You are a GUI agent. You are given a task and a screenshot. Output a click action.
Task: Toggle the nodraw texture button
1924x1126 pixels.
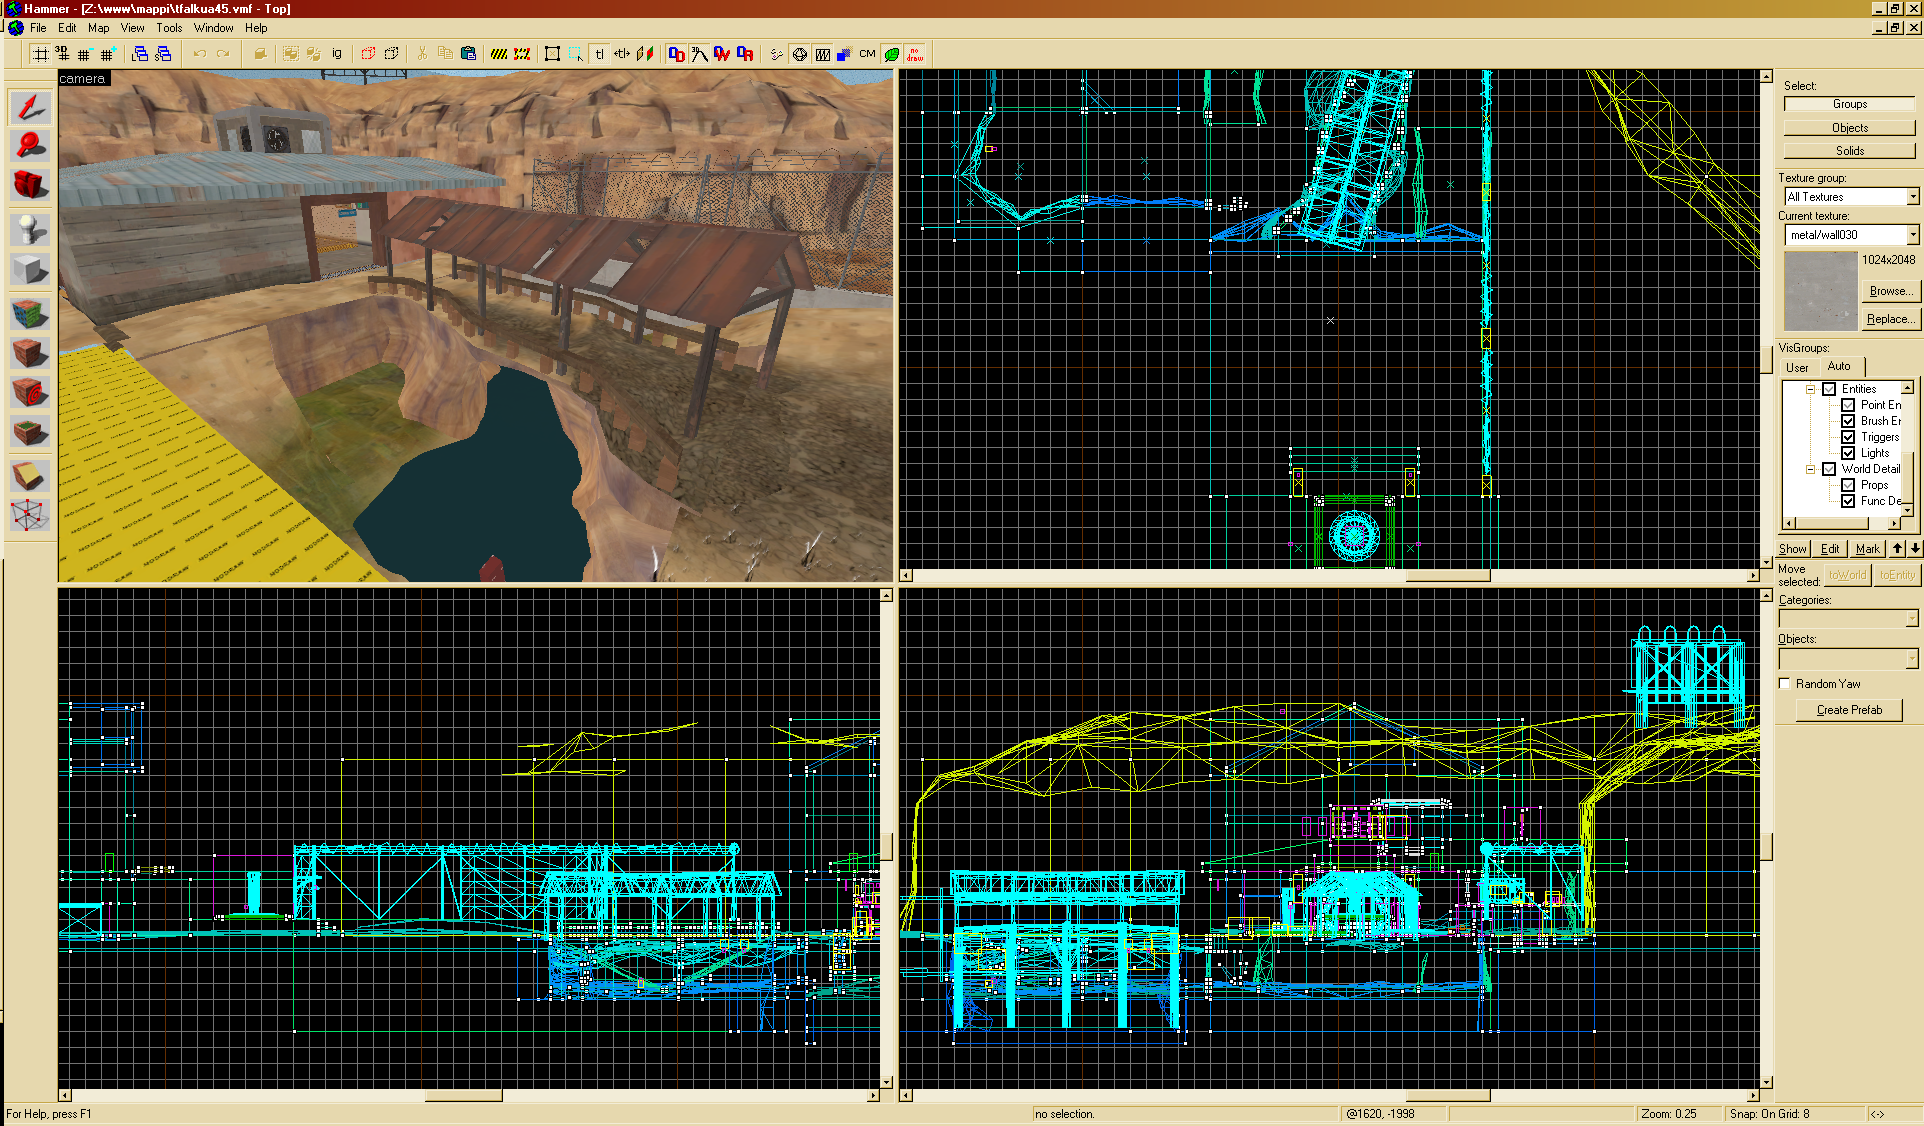pos(915,54)
